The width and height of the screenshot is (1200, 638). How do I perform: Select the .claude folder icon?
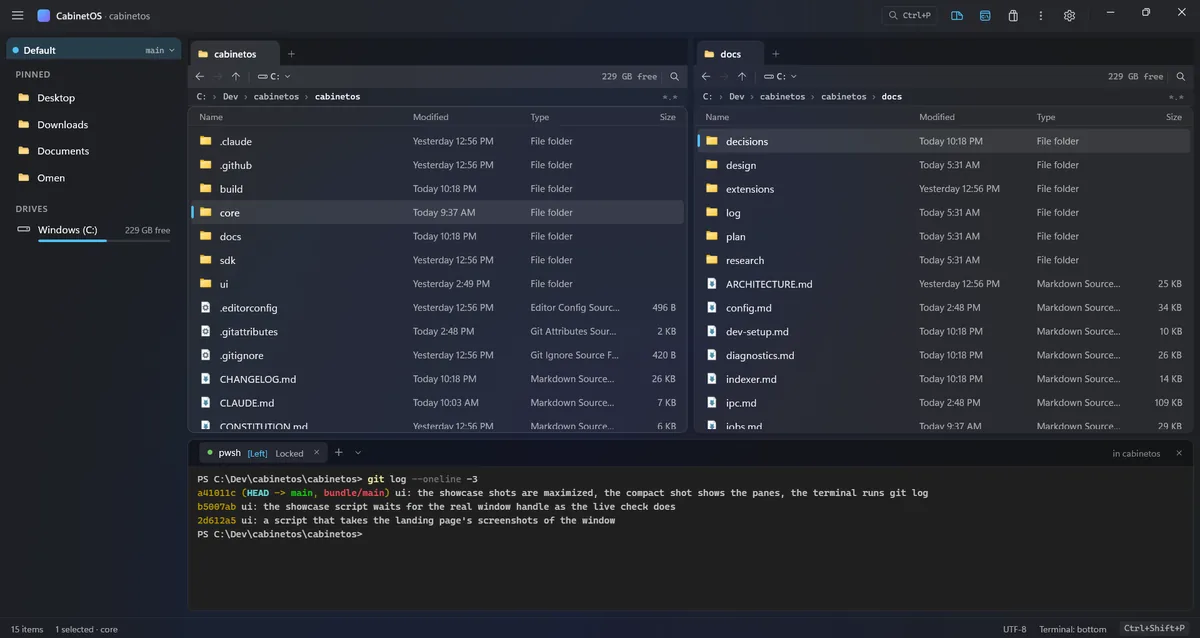tap(206, 141)
